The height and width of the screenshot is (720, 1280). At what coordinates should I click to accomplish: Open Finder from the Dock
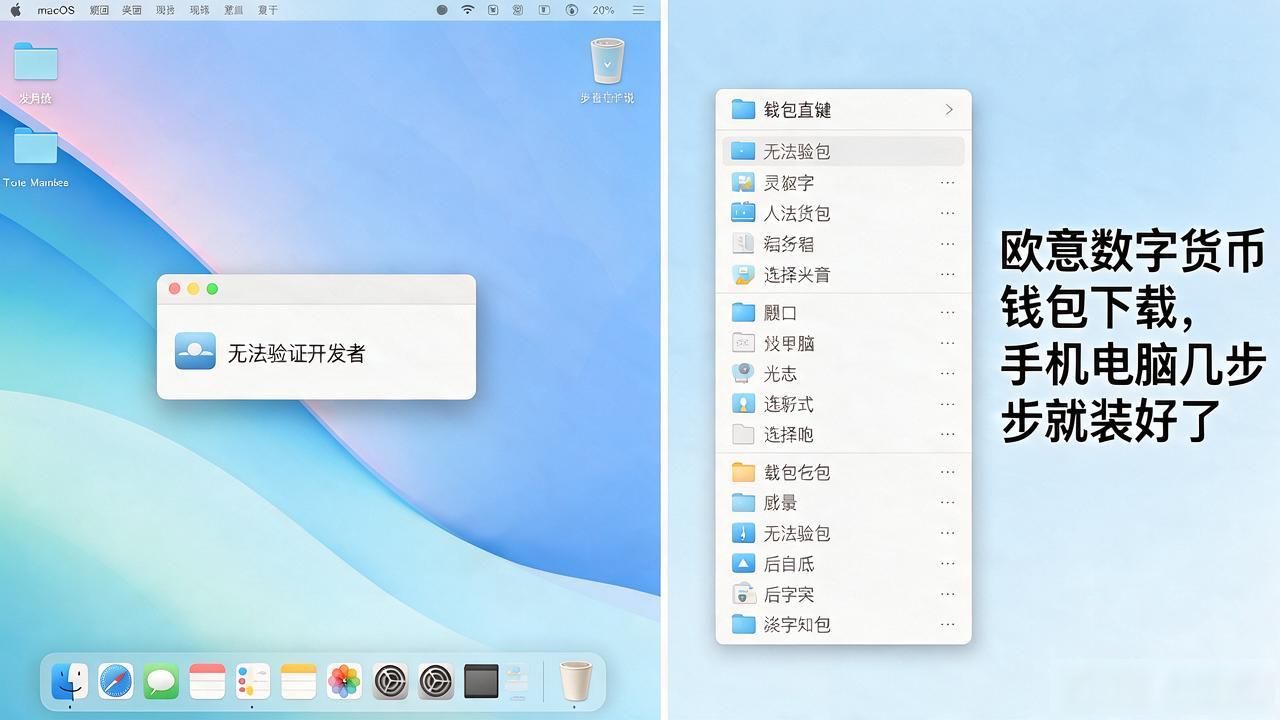coord(70,681)
